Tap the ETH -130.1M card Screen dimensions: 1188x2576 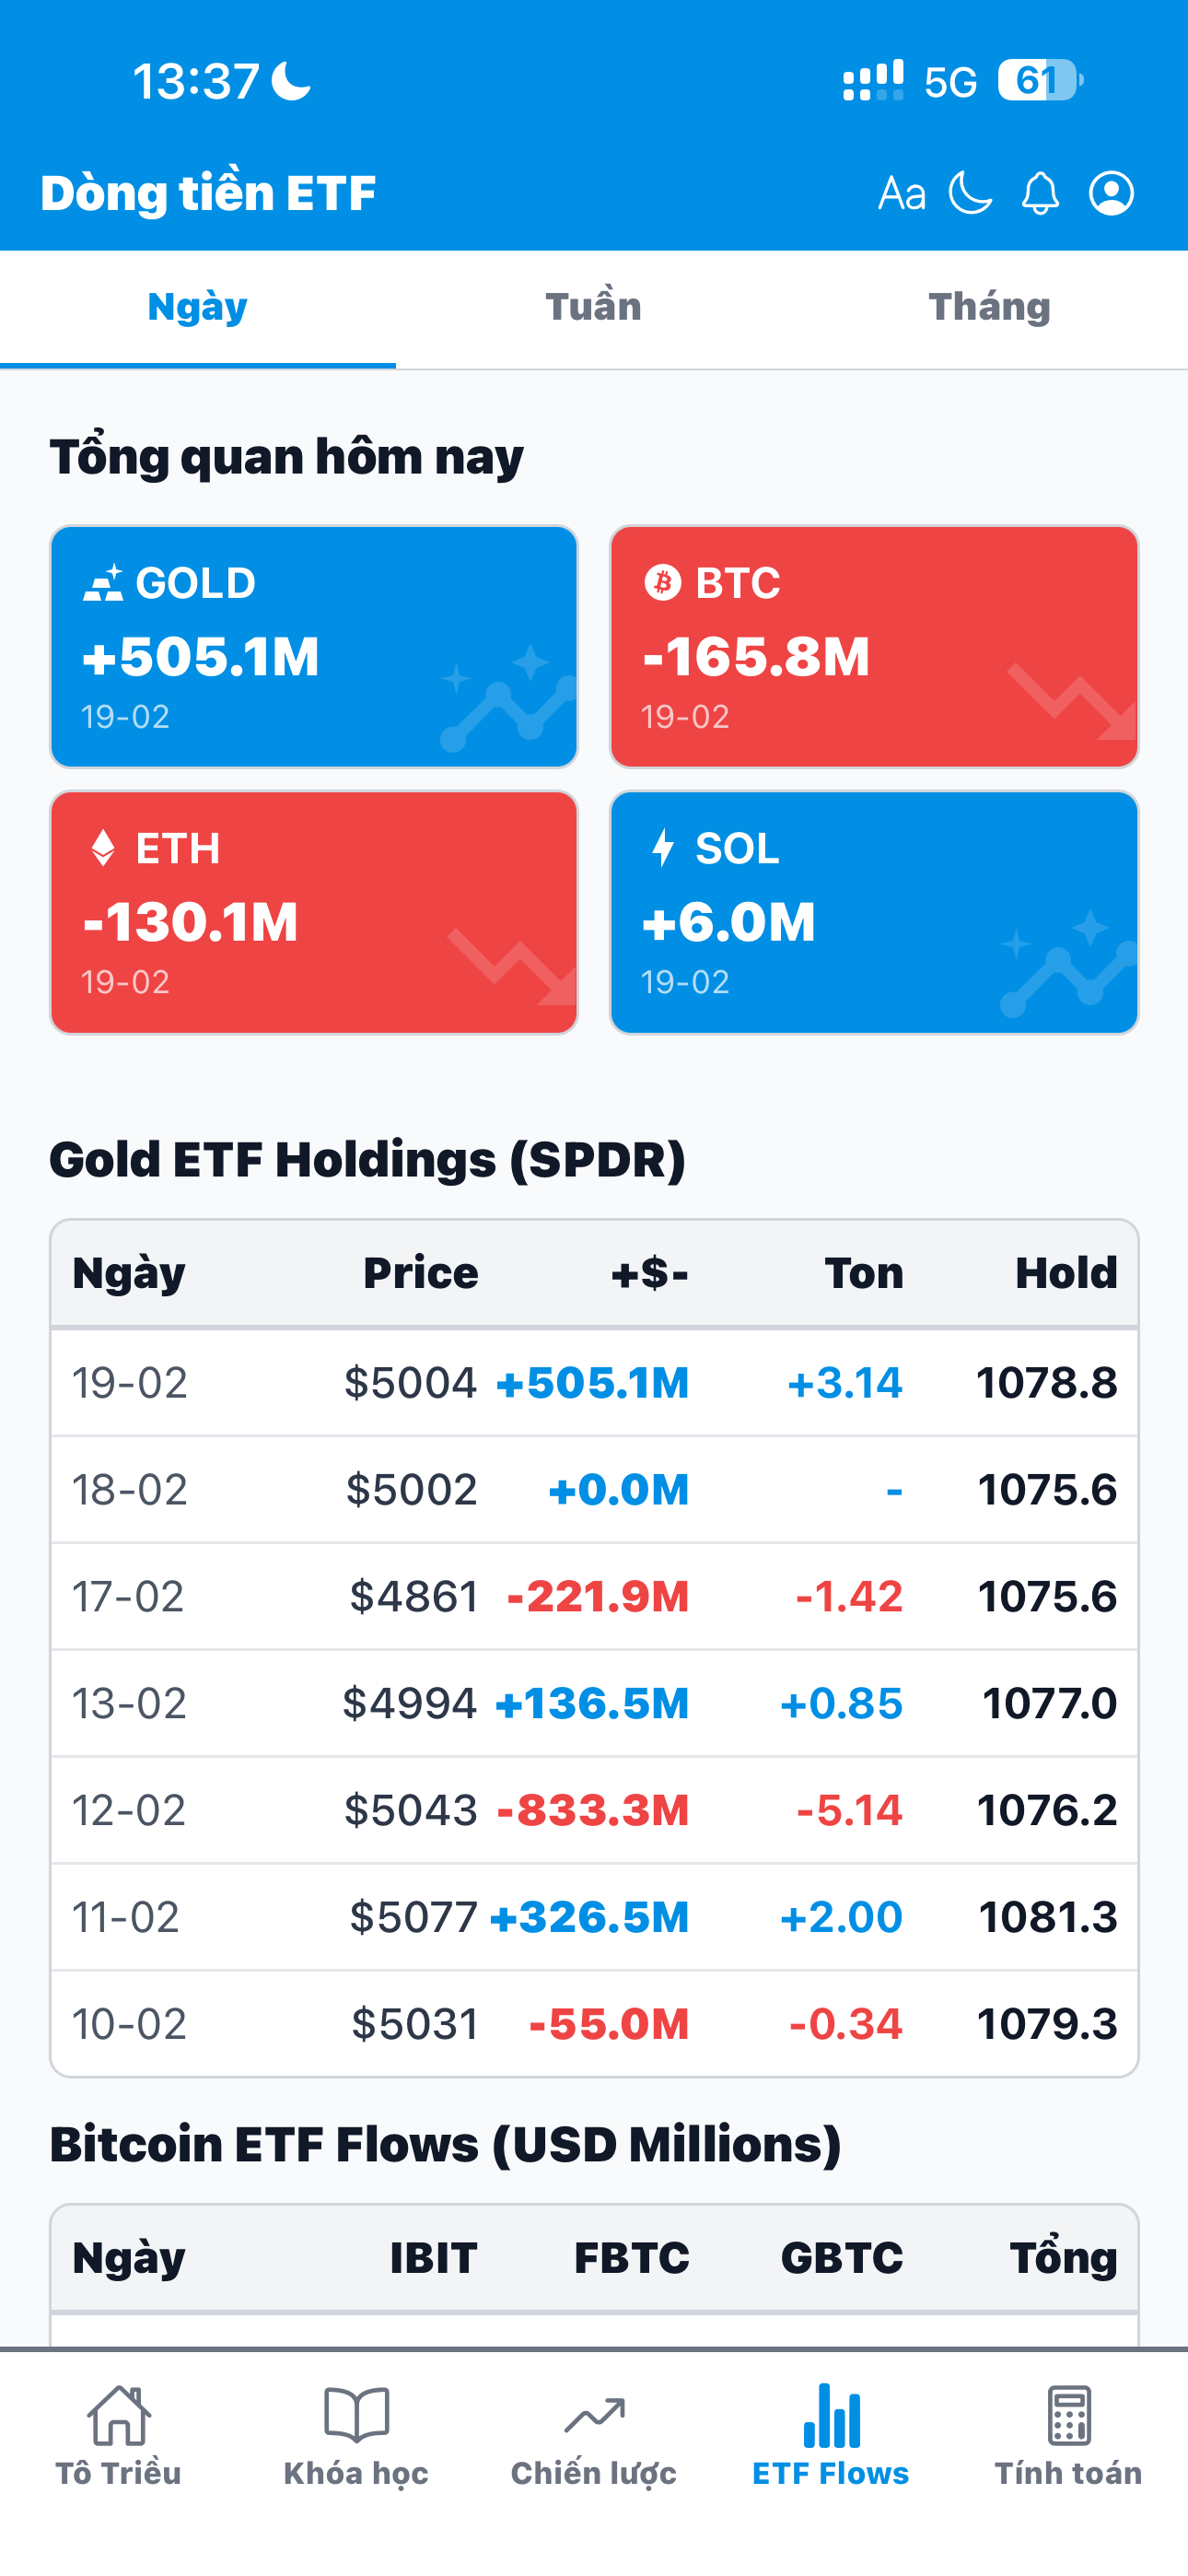(314, 912)
